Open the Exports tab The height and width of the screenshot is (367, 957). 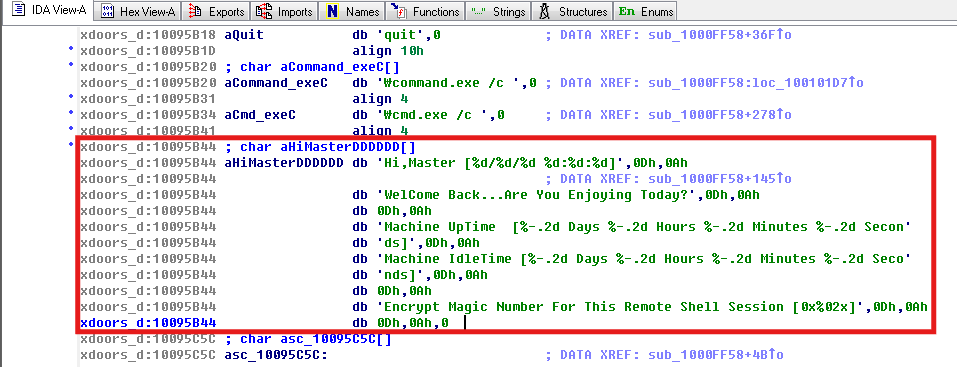coord(217,11)
